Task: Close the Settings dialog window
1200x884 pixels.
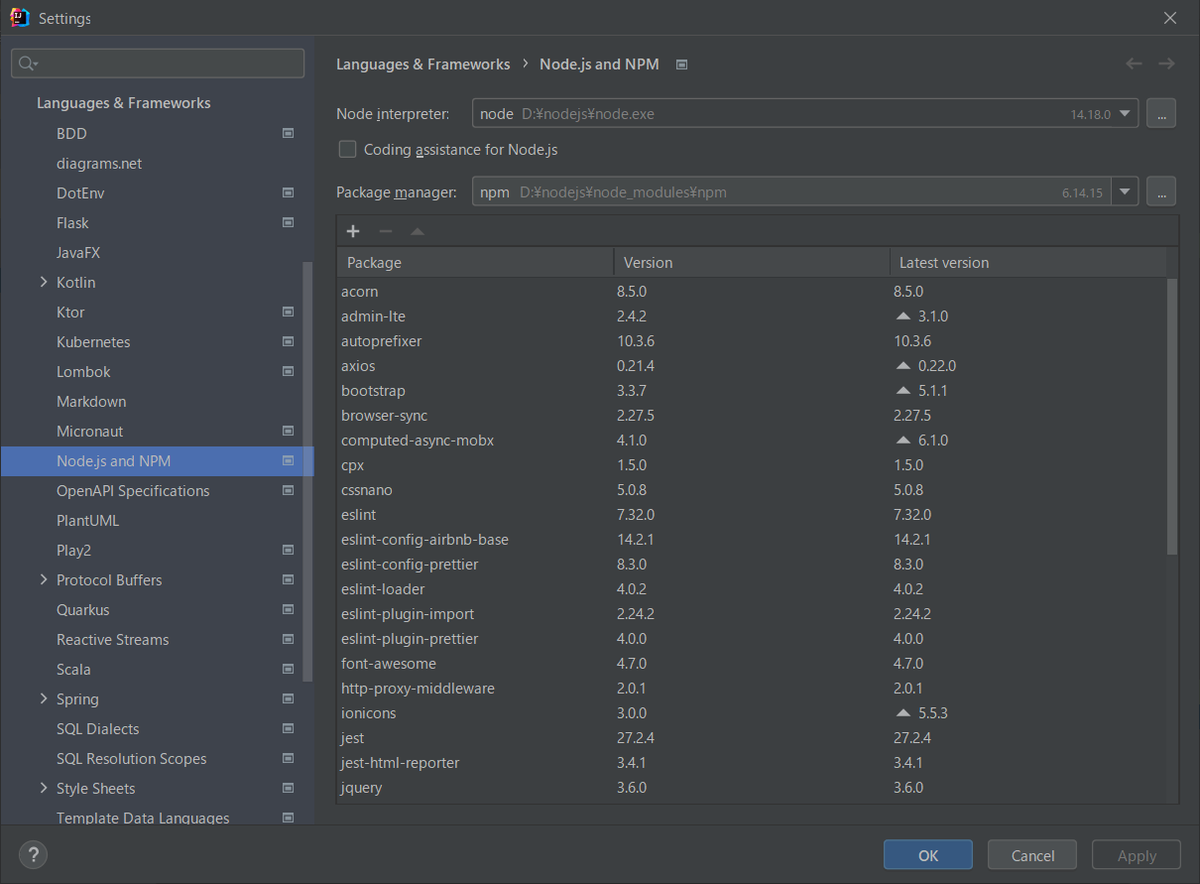Action: coord(1170,18)
